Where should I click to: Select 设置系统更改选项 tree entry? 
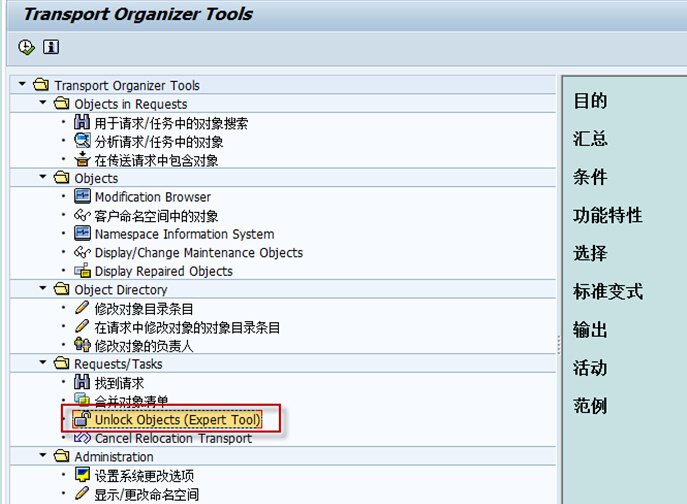coord(144,476)
